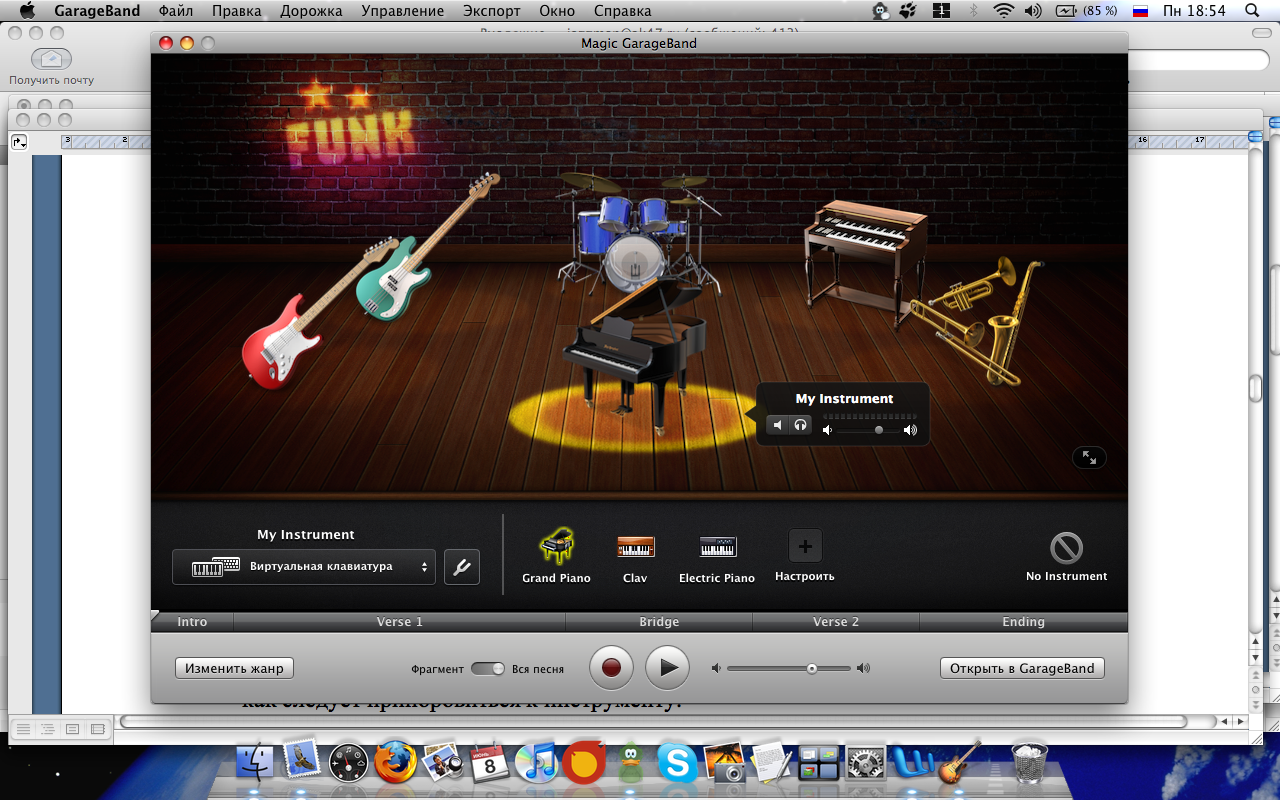
Task: Open the Trash in the Dock
Action: [1030, 762]
